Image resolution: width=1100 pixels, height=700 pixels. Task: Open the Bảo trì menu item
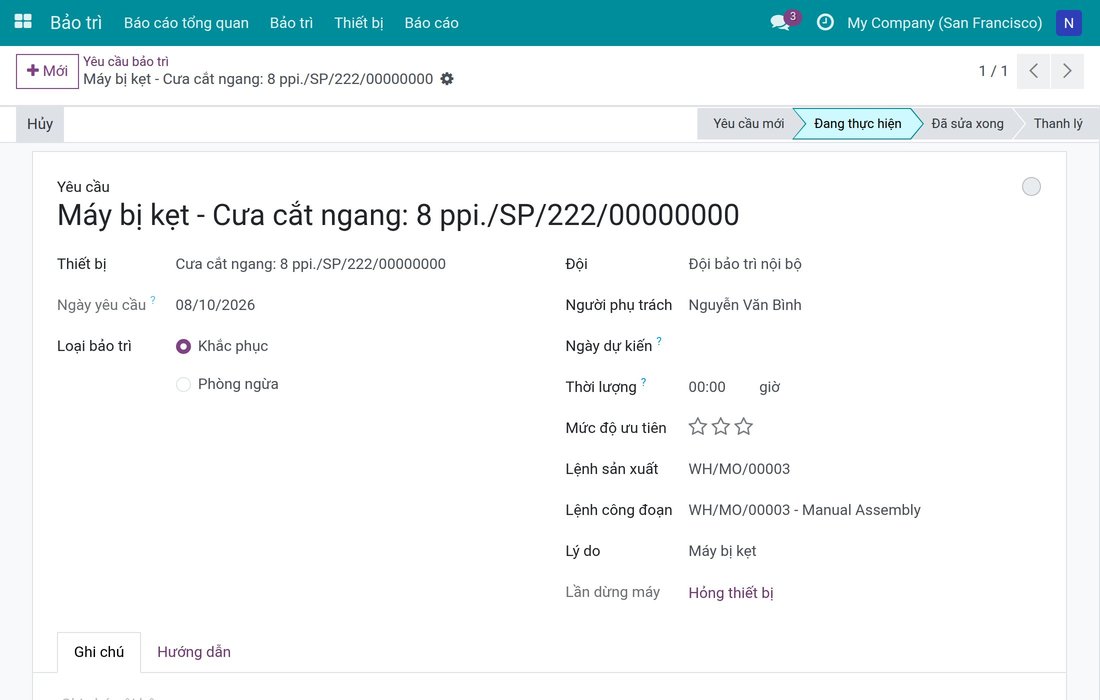[x=291, y=22]
